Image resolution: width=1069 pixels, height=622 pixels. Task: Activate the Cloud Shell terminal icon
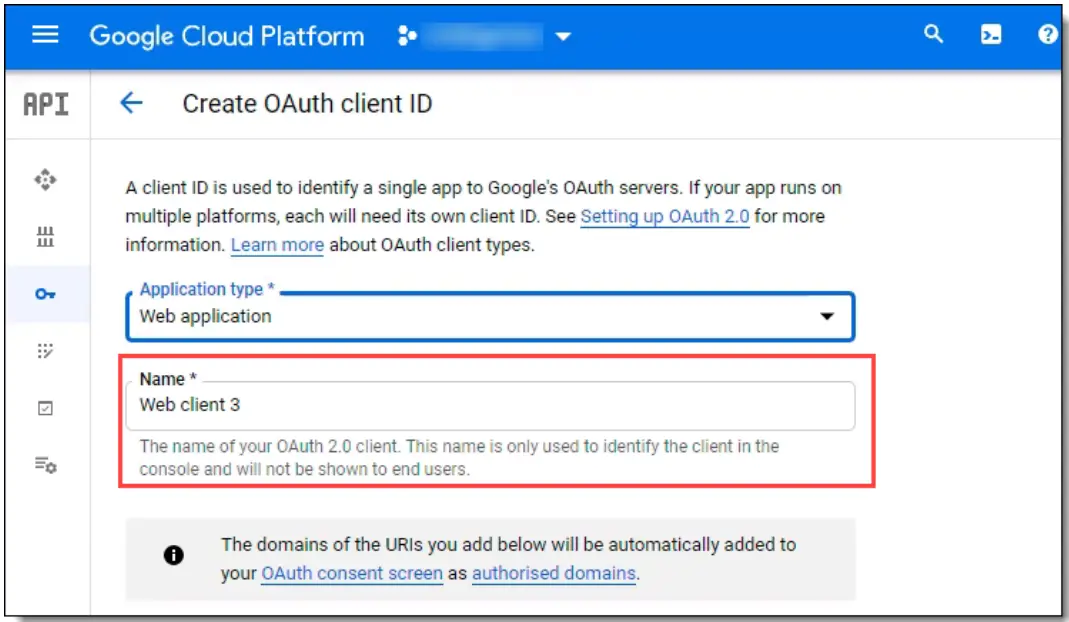pos(991,35)
